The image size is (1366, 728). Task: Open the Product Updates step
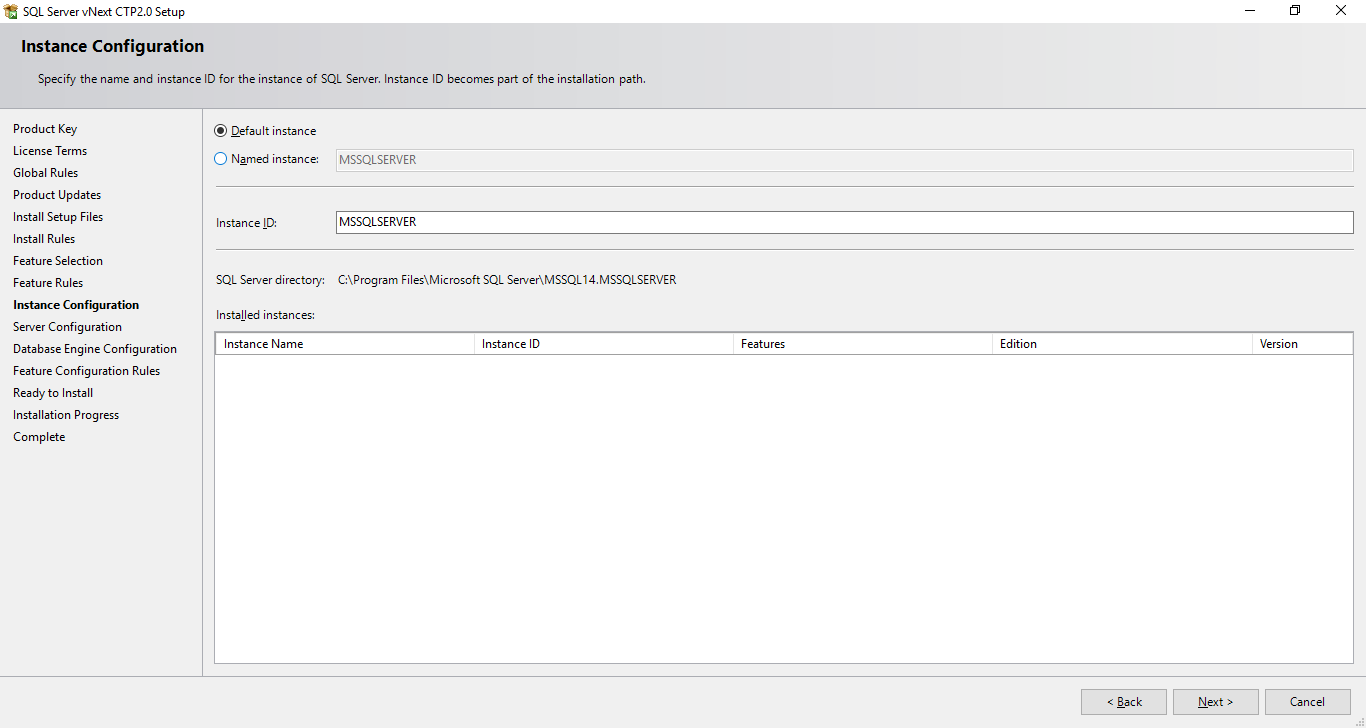57,195
